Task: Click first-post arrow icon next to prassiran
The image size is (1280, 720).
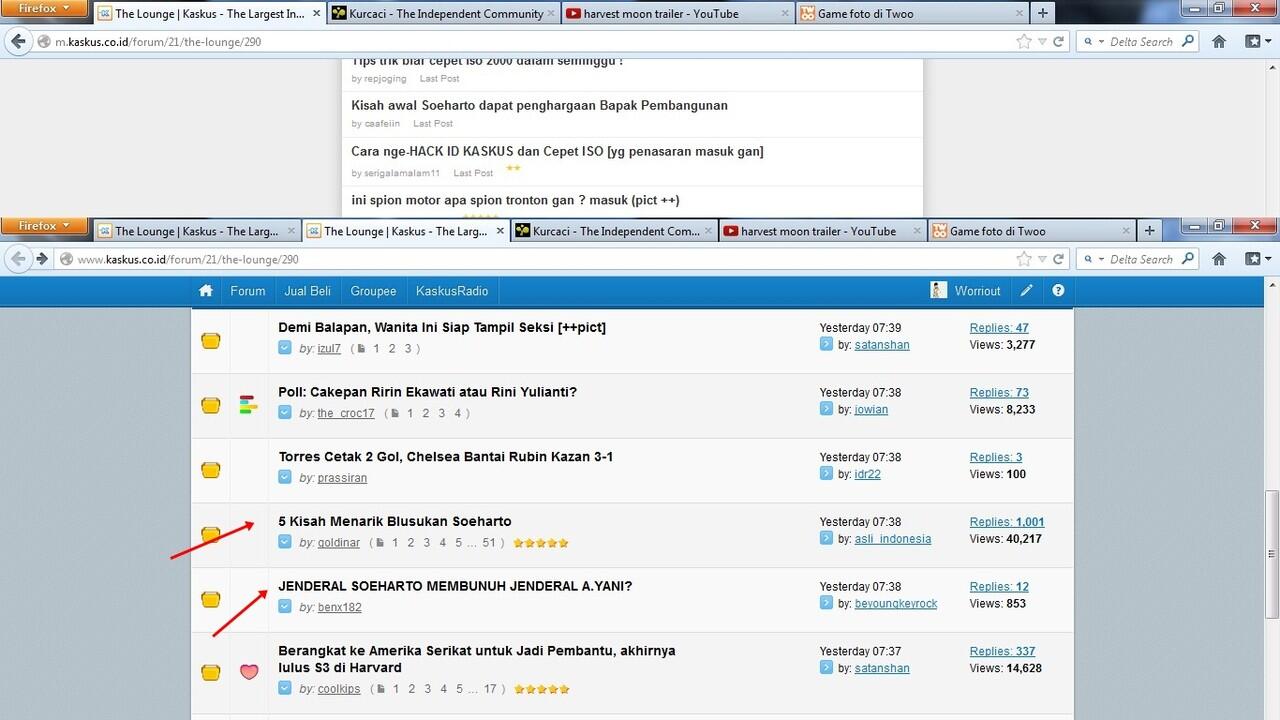Action: point(285,478)
